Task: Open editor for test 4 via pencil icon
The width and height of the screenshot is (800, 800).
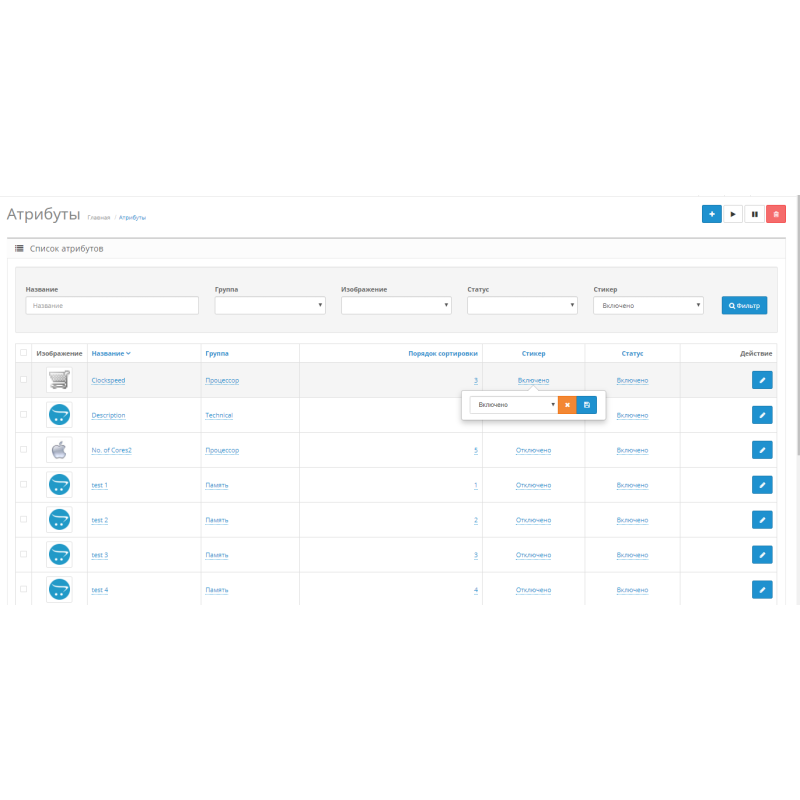Action: pyautogui.click(x=762, y=590)
